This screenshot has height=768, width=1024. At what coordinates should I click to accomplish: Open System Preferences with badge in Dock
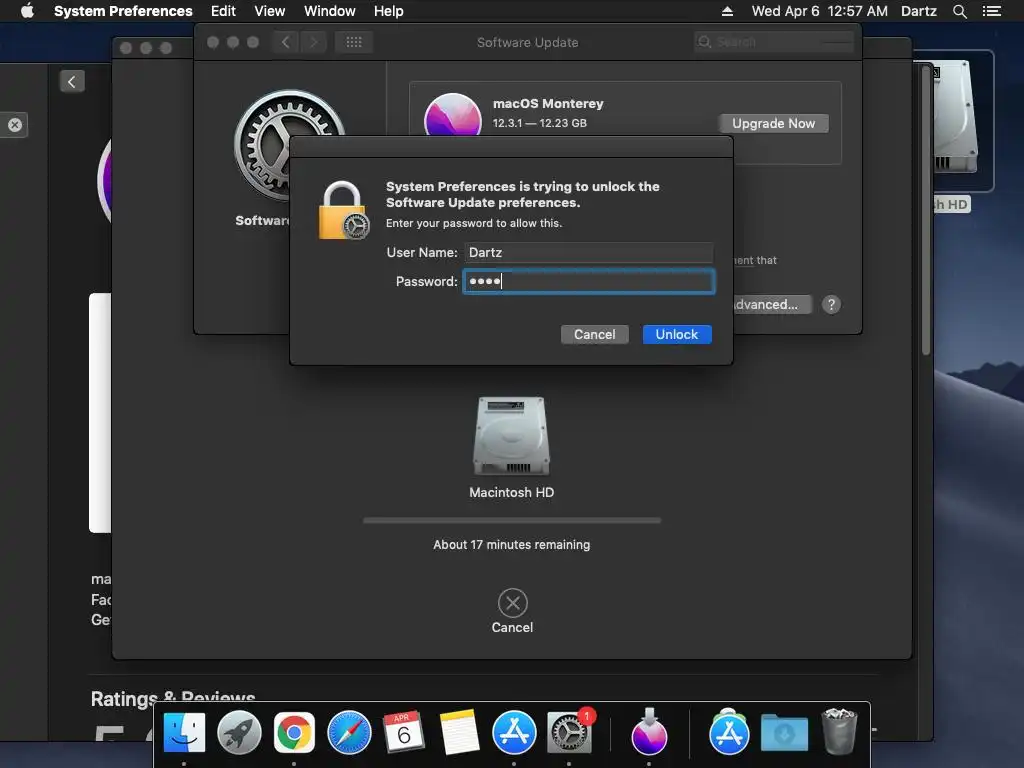click(569, 733)
